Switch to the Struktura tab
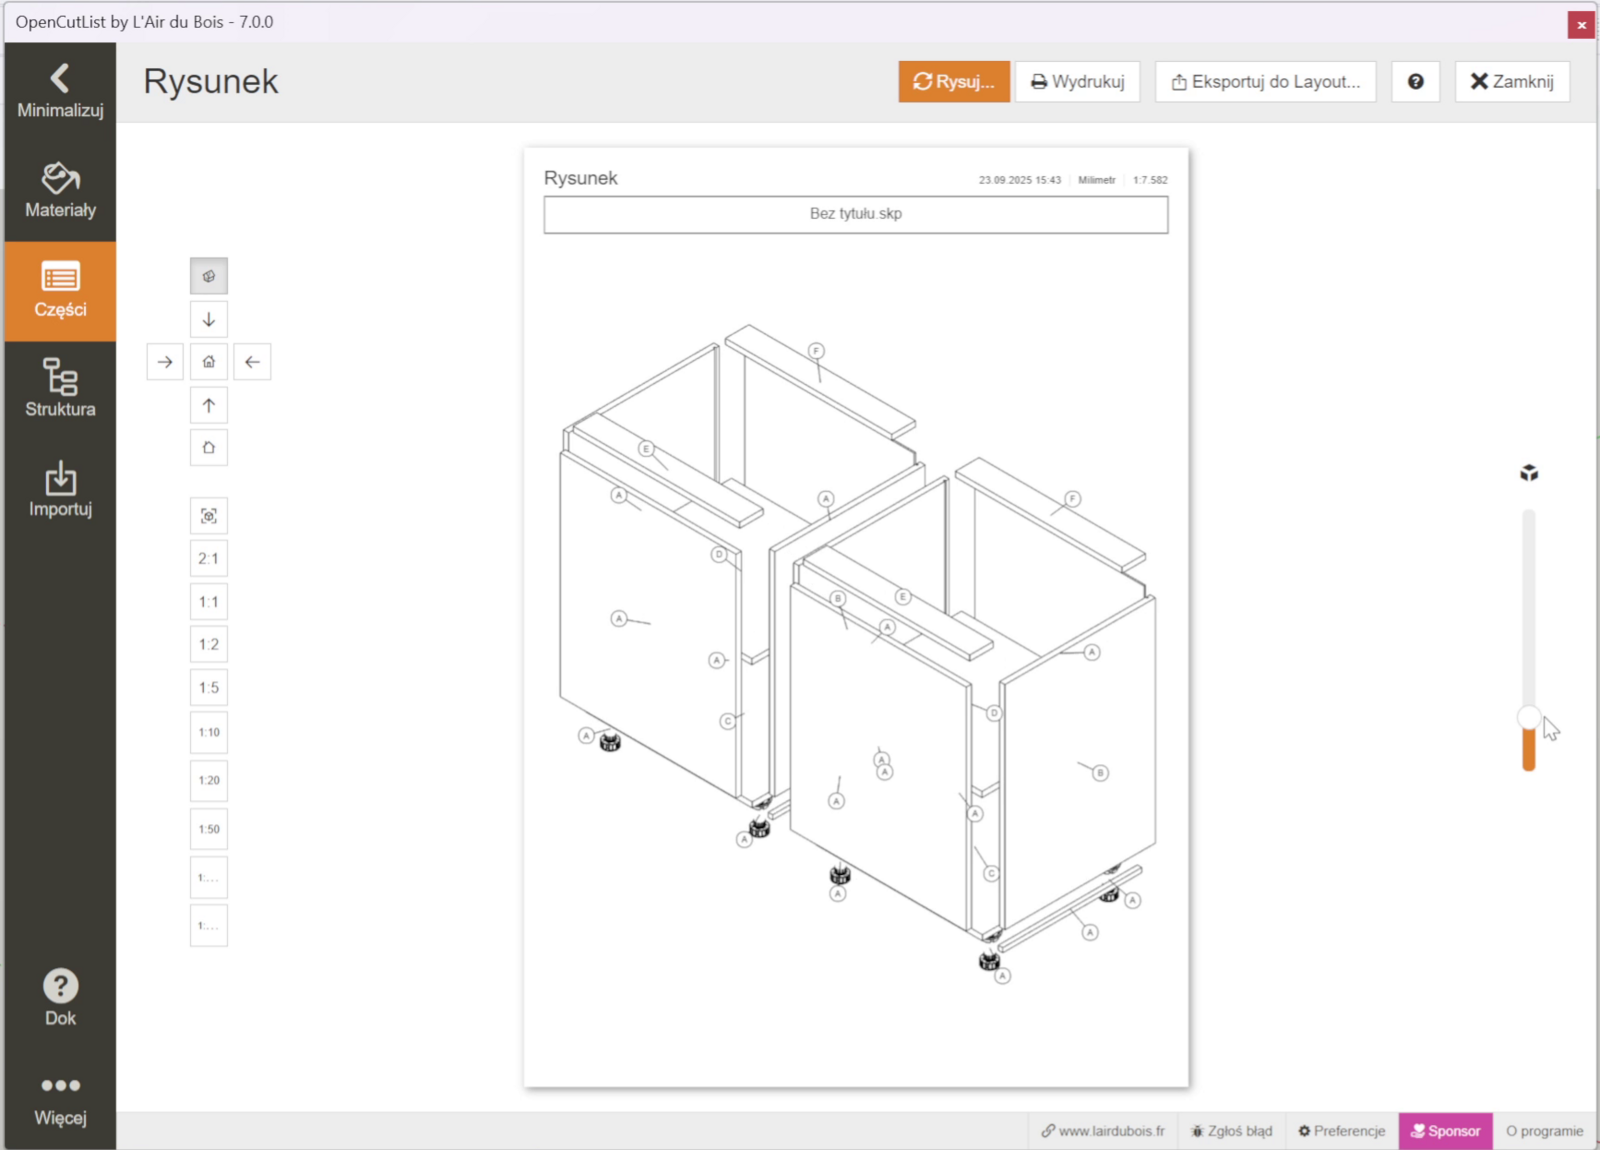The width and height of the screenshot is (1600, 1150). pyautogui.click(x=60, y=389)
